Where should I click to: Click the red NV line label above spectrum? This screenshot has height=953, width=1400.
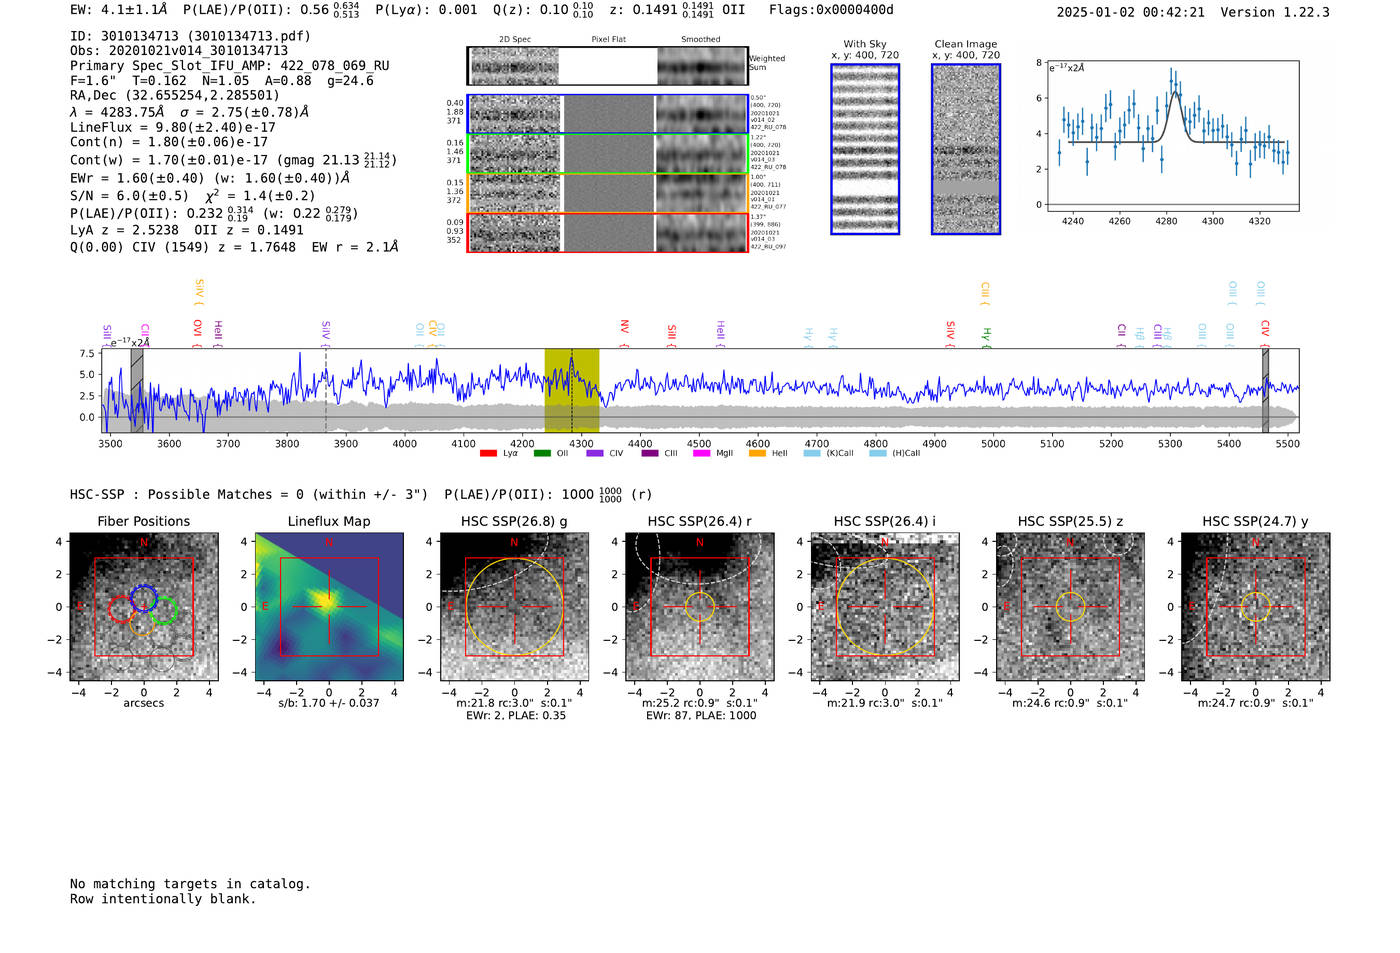pos(625,333)
